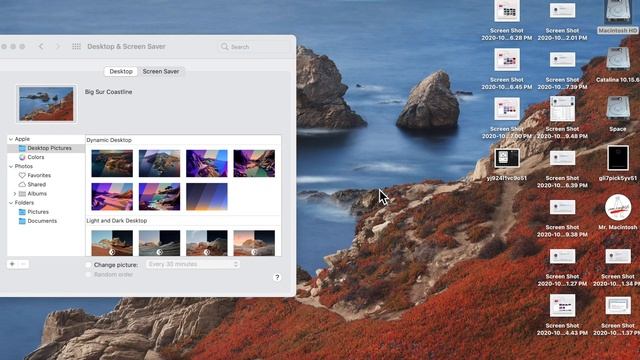Select the Albums item in sidebar
This screenshot has height=360, width=640.
point(33,194)
